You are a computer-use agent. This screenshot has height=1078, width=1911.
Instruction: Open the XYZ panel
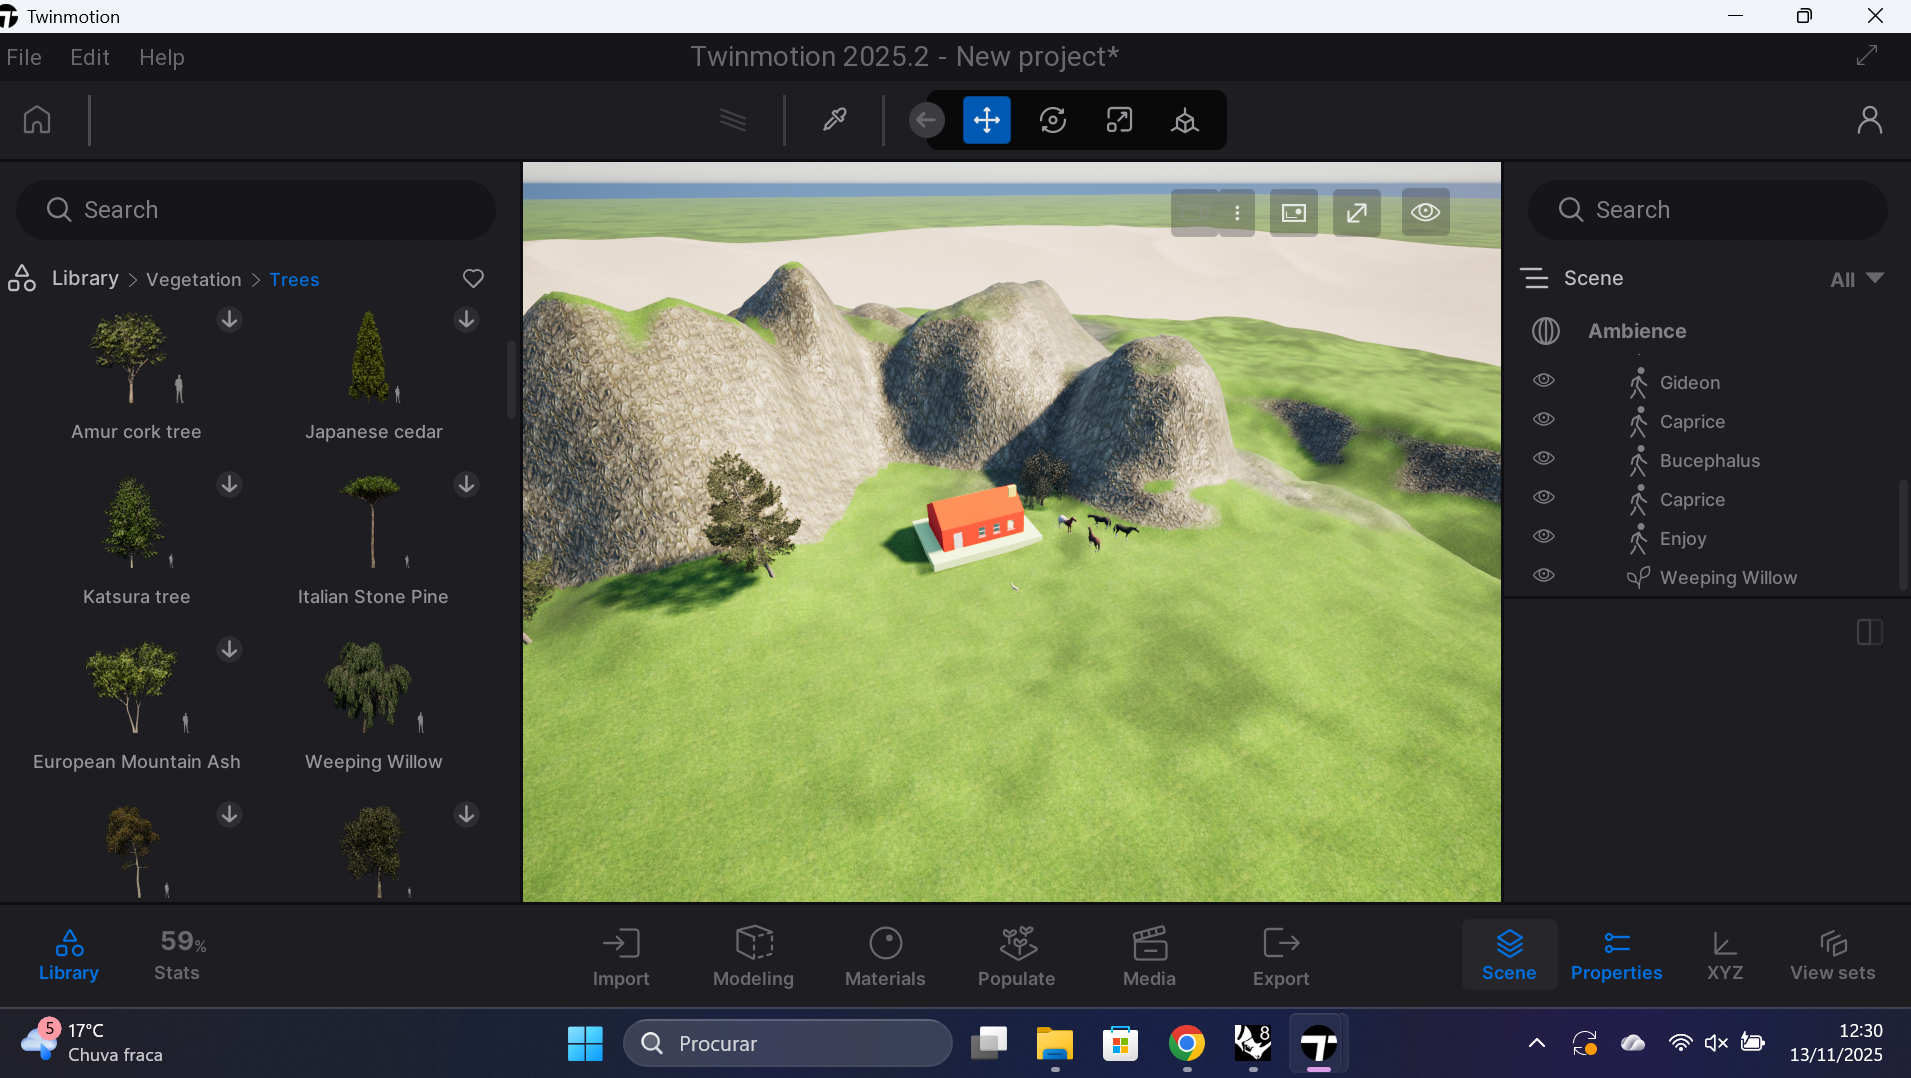tap(1725, 955)
